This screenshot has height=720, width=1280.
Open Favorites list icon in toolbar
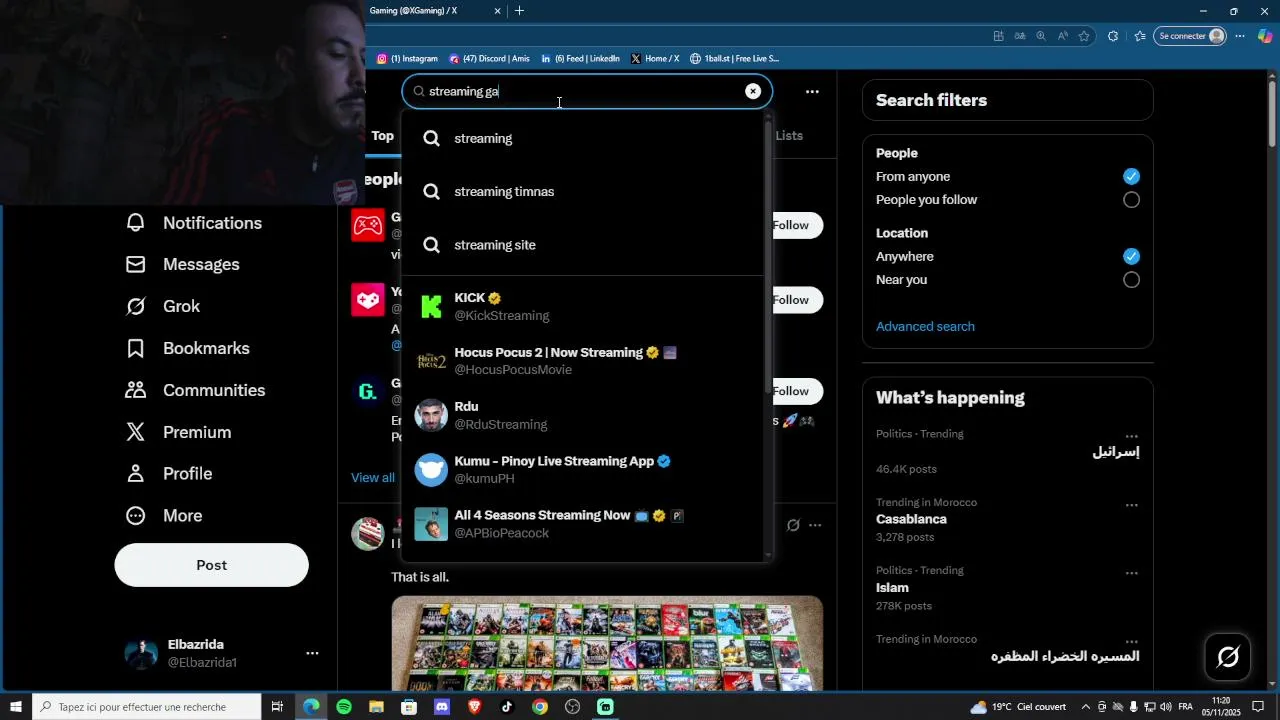coord(1140,36)
